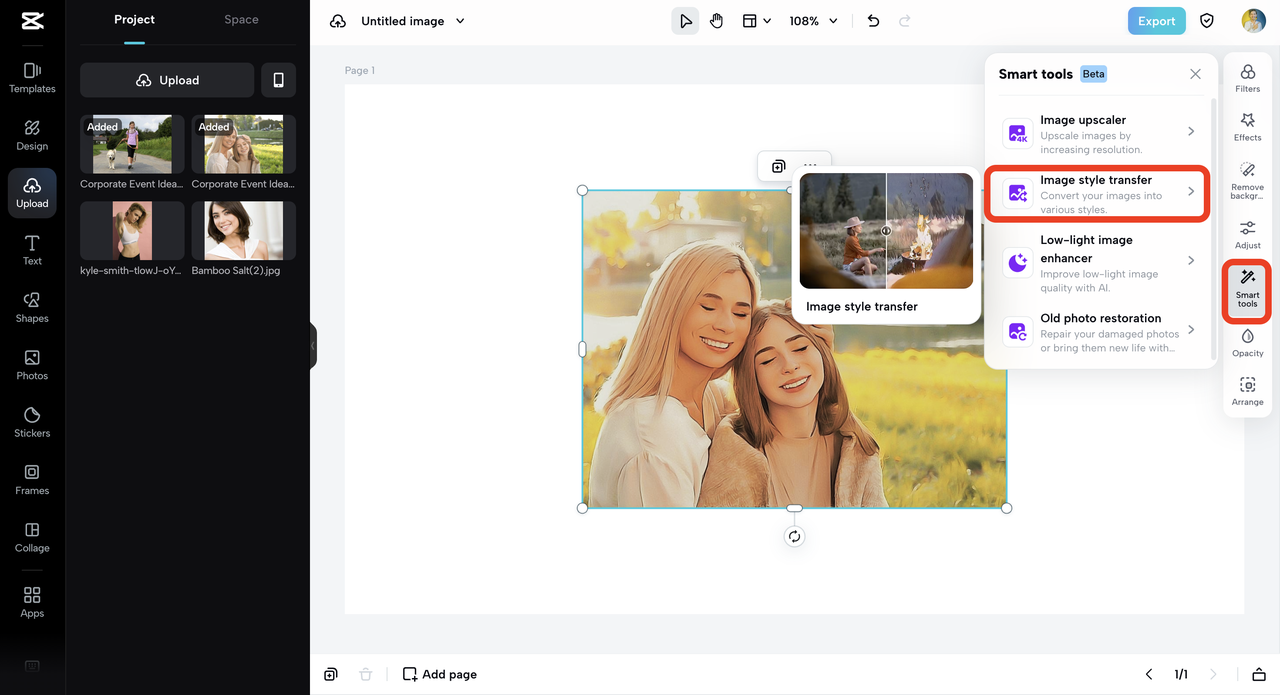
Task: Select the Hand pan tool
Action: tap(716, 21)
